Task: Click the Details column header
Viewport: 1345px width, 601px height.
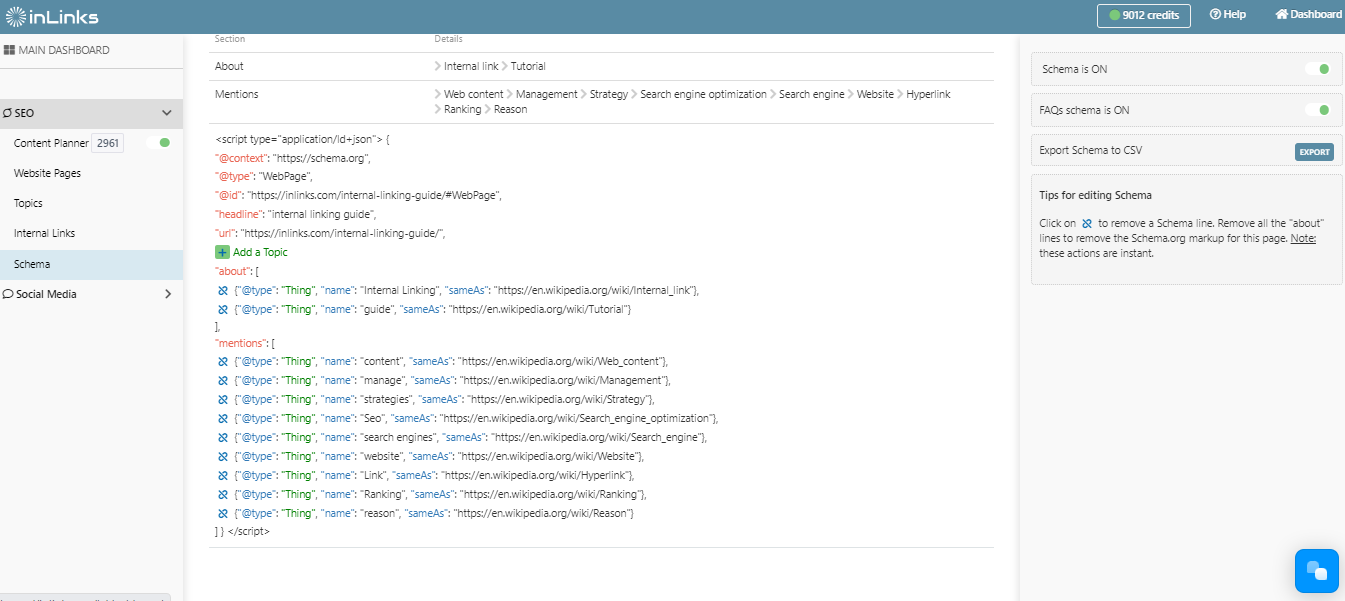Action: 449,39
